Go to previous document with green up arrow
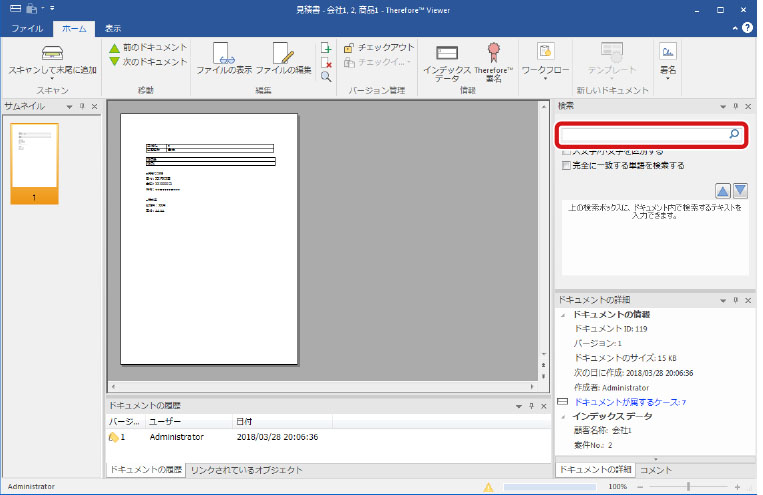763x495 pixels. (114, 48)
